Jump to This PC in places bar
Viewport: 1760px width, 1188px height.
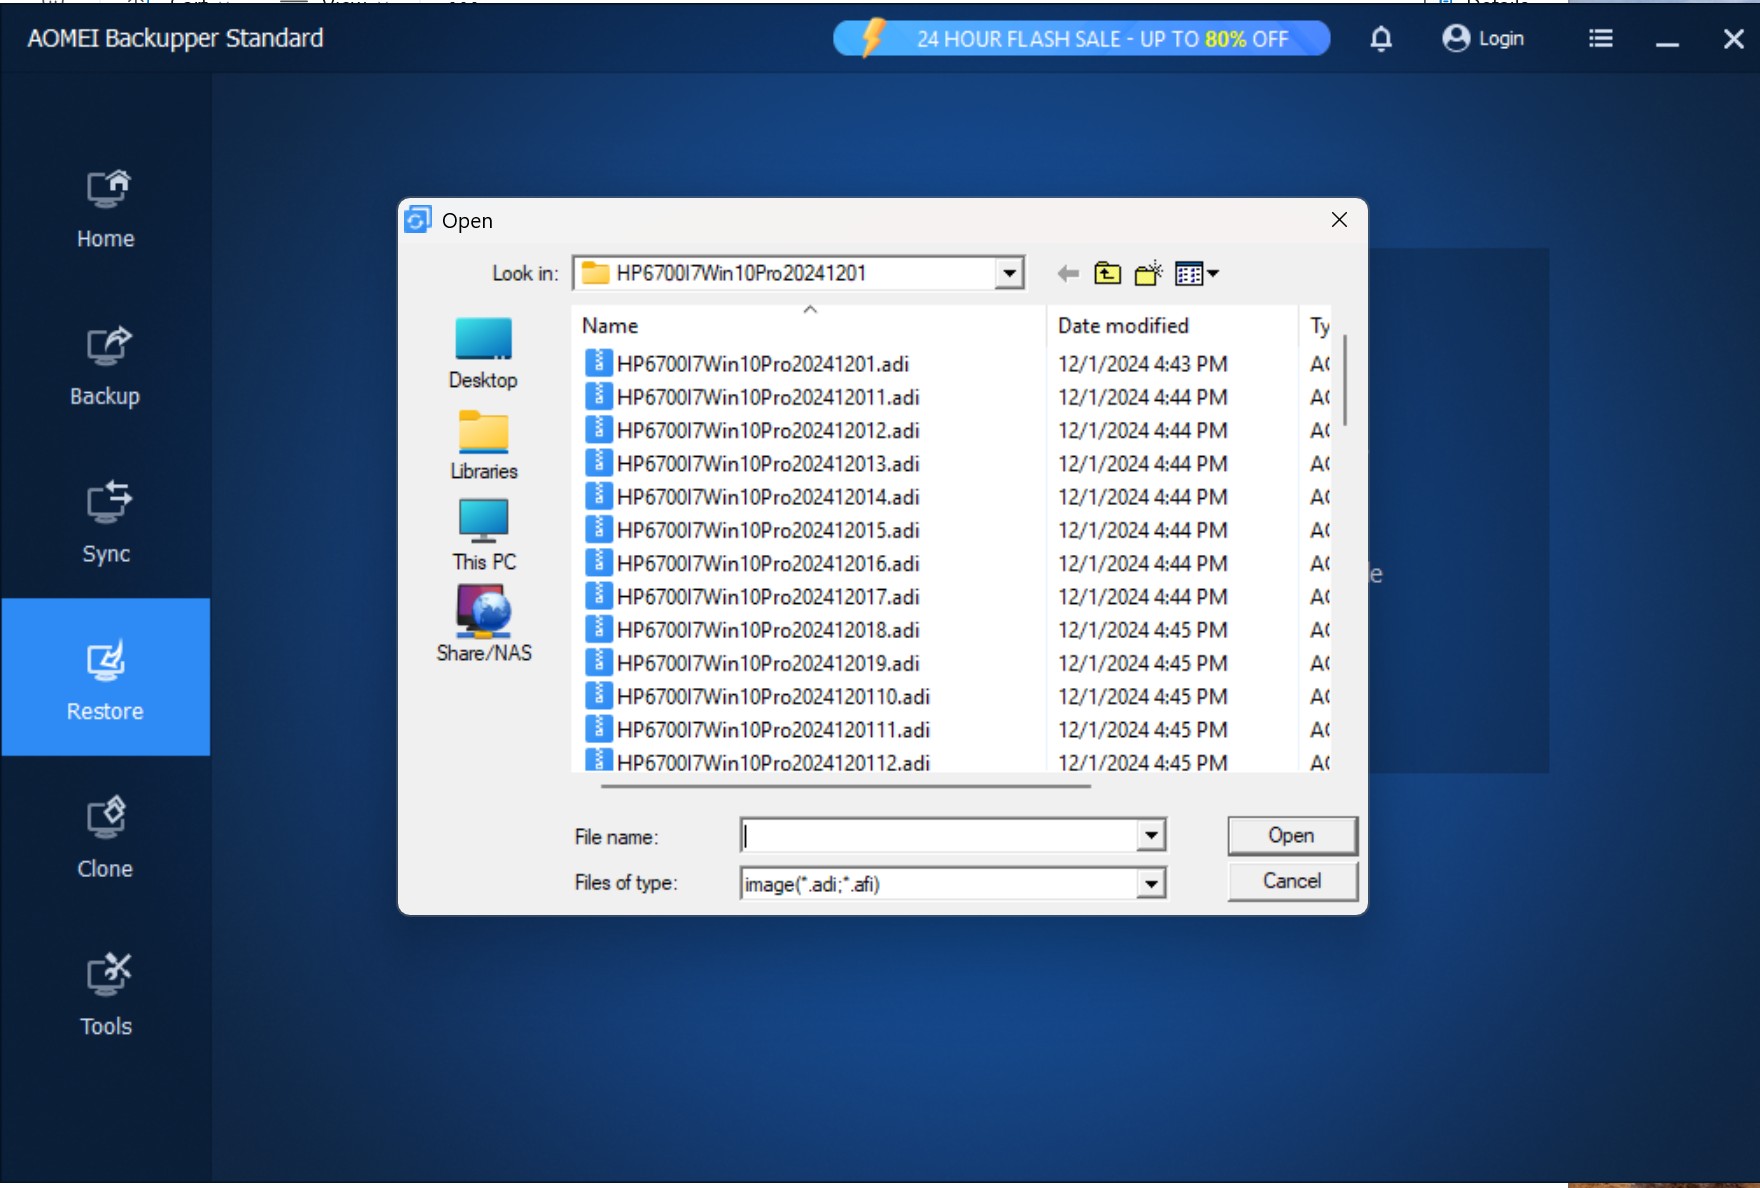point(483,536)
